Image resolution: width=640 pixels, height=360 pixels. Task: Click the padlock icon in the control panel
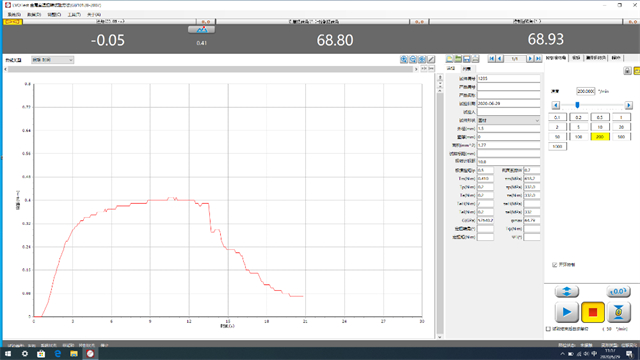point(627,71)
